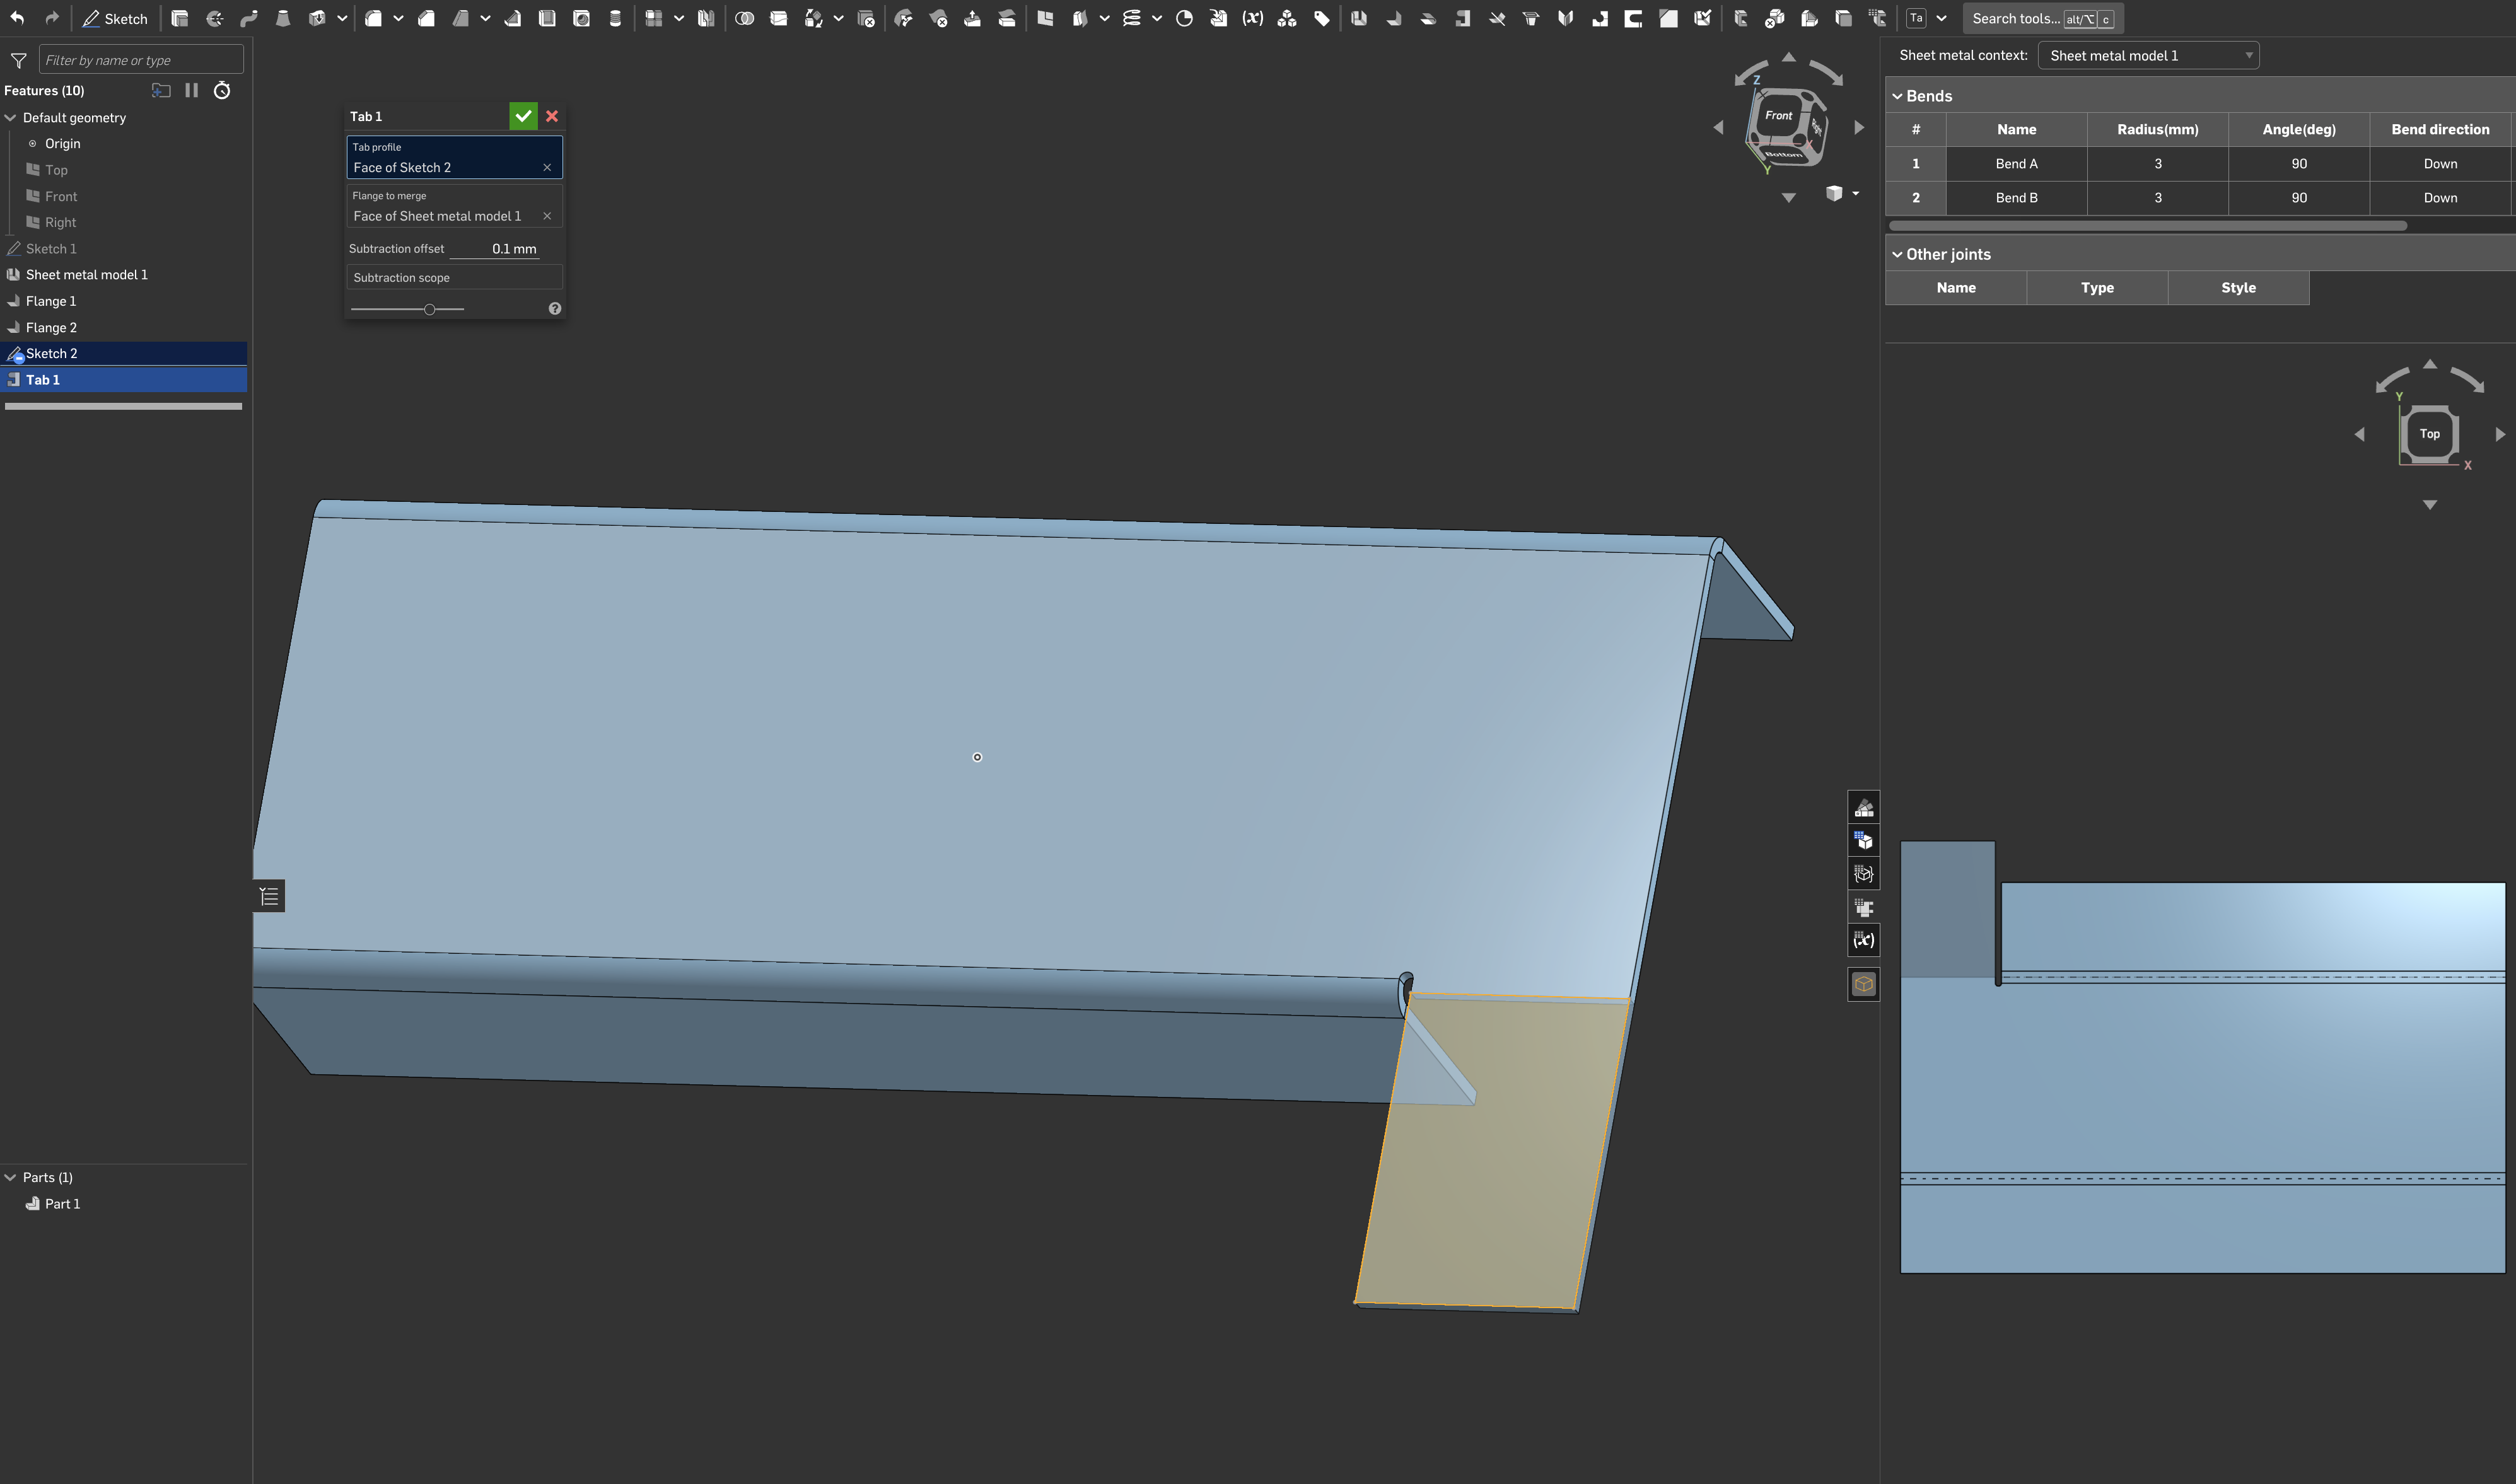Screen dimensions: 2516x1484
Task: Select the Revolve tool
Action: [x=214, y=18]
